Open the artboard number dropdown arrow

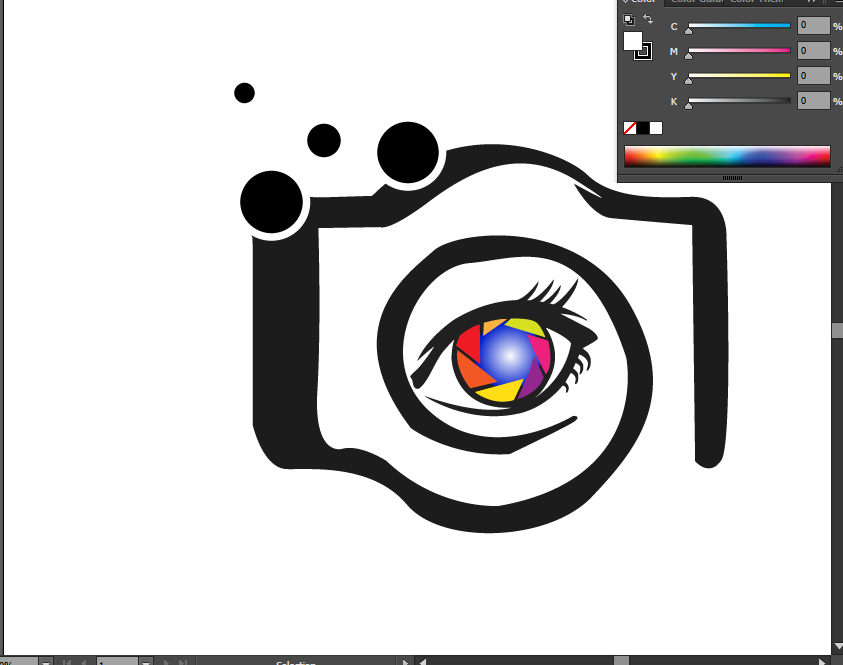click(x=146, y=662)
